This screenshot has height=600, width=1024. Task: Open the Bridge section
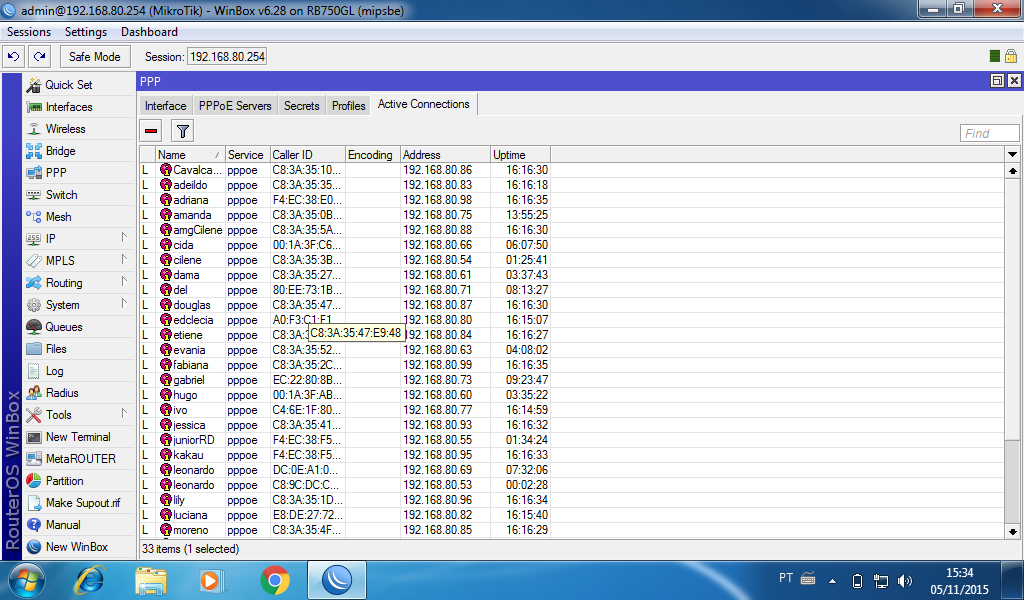pos(78,151)
